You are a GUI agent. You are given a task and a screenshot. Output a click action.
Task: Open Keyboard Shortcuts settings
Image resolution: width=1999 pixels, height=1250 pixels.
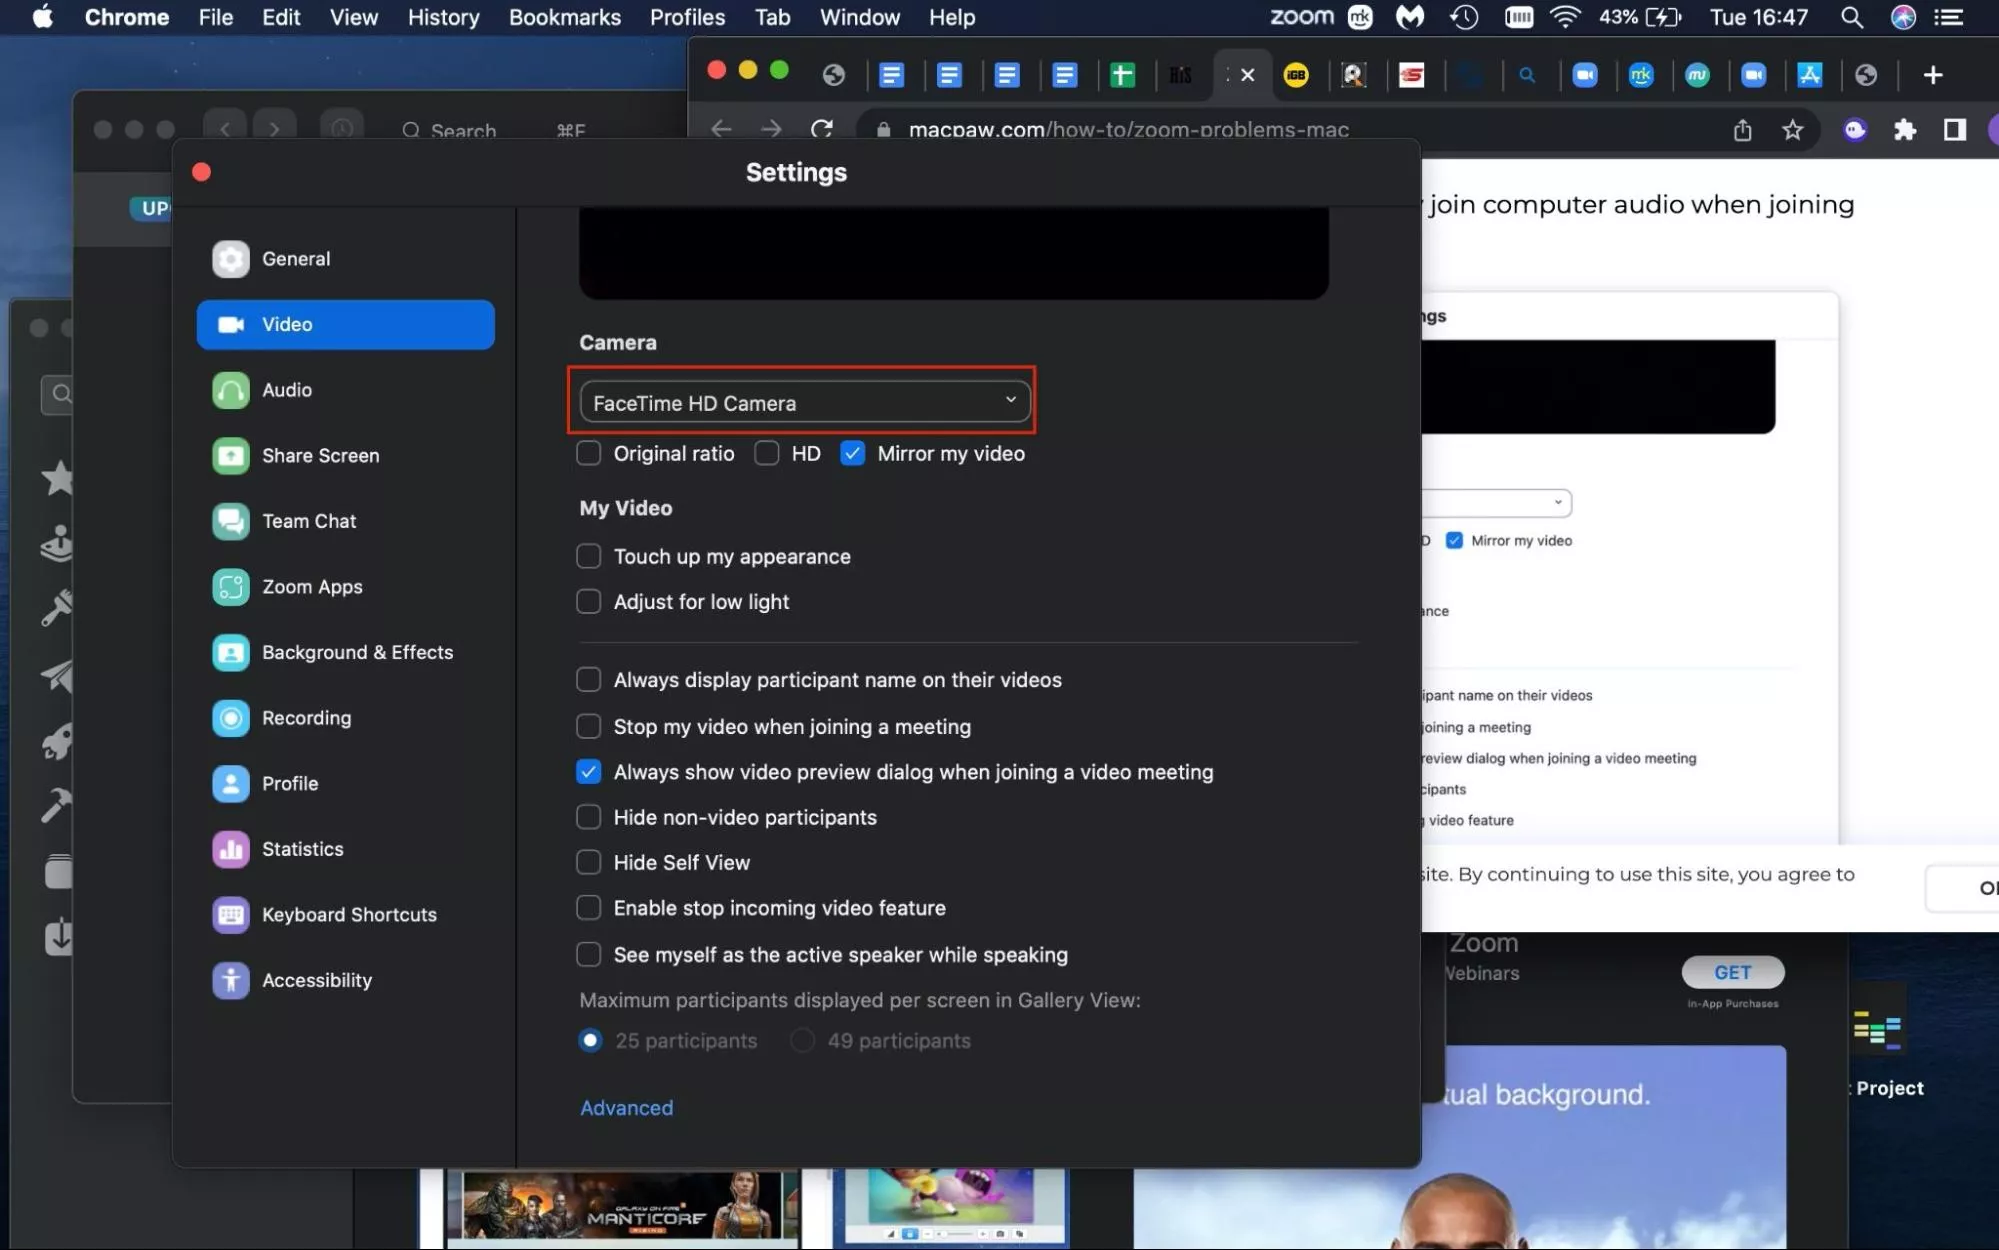348,914
